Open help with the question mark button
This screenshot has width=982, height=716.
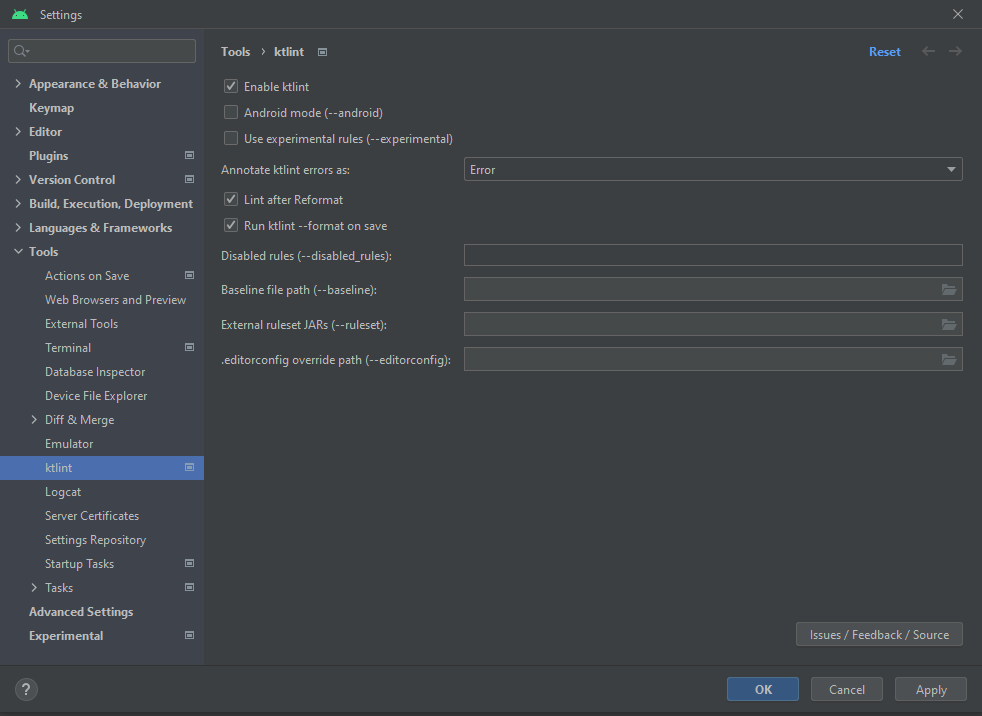click(x=26, y=690)
